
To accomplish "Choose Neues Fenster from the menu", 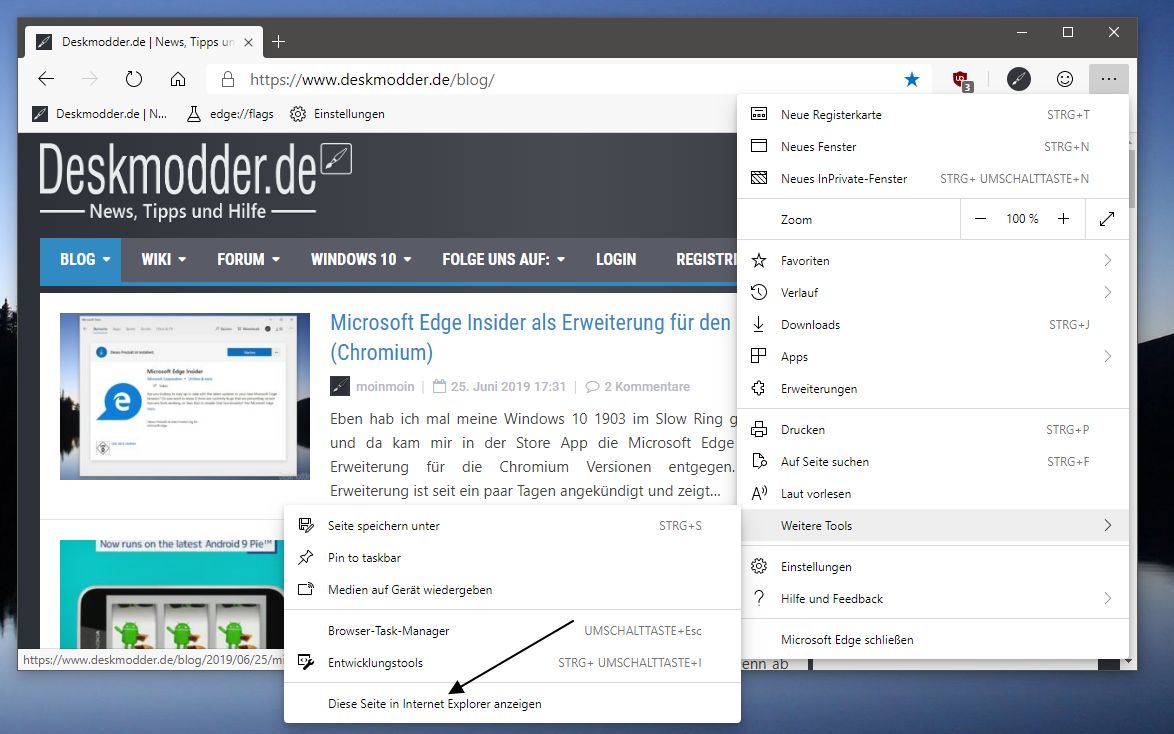I will click(x=933, y=147).
